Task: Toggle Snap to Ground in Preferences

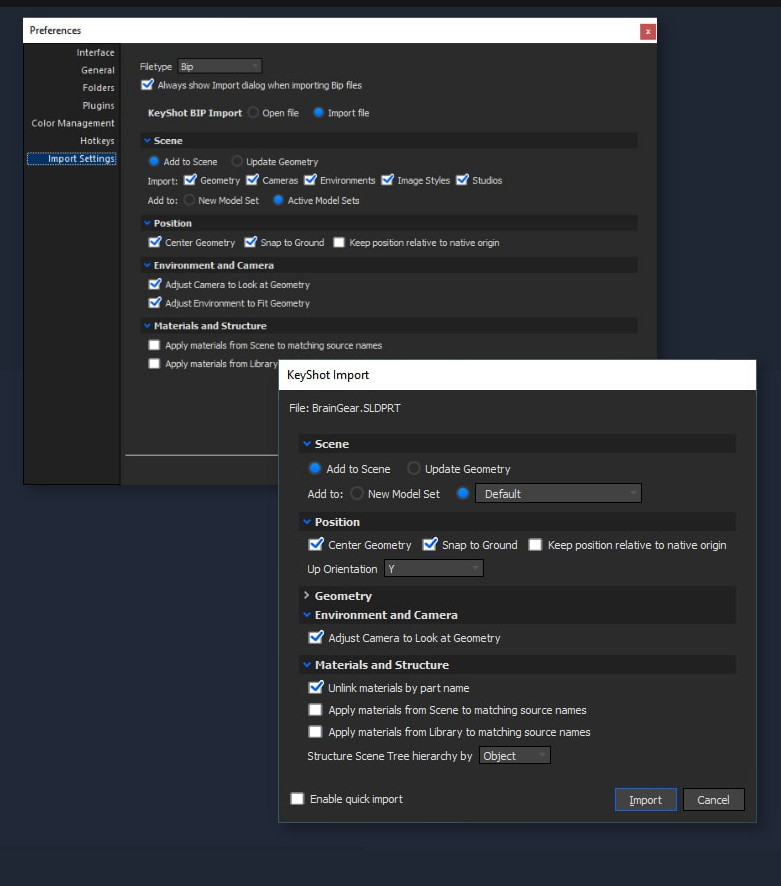Action: tap(250, 242)
